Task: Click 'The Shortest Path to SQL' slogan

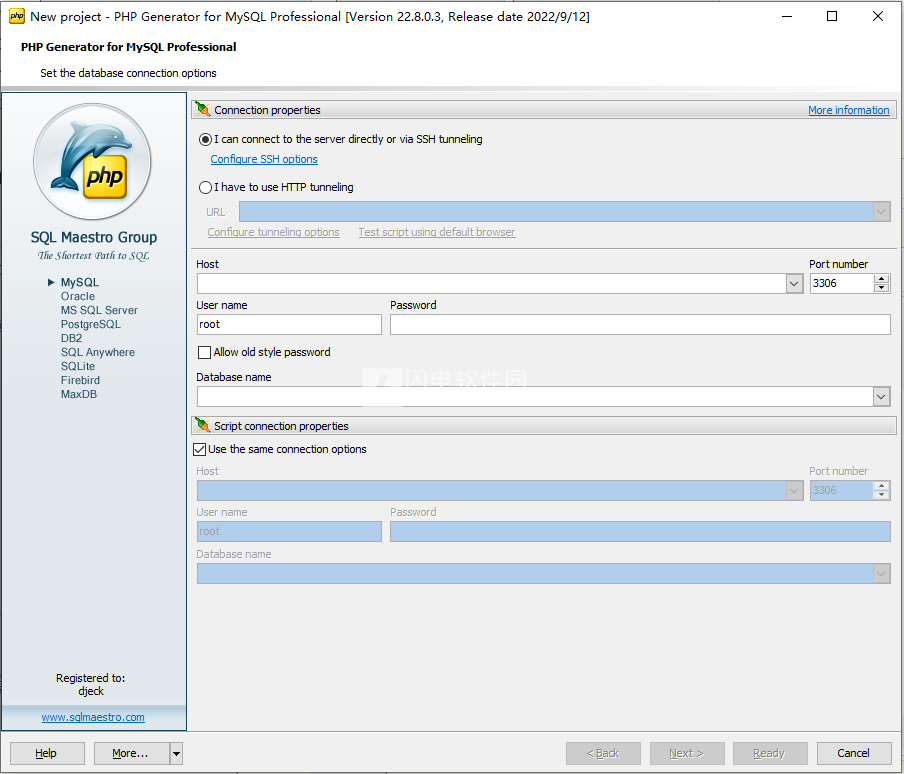Action: pyautogui.click(x=93, y=255)
